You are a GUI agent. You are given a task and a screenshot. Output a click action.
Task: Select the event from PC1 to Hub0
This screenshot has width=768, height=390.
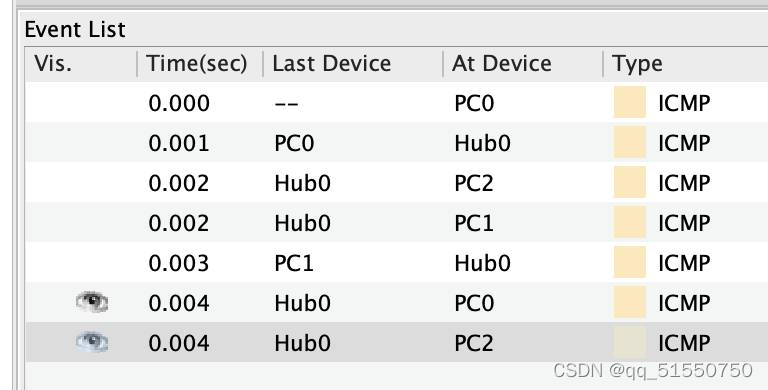coord(397,263)
